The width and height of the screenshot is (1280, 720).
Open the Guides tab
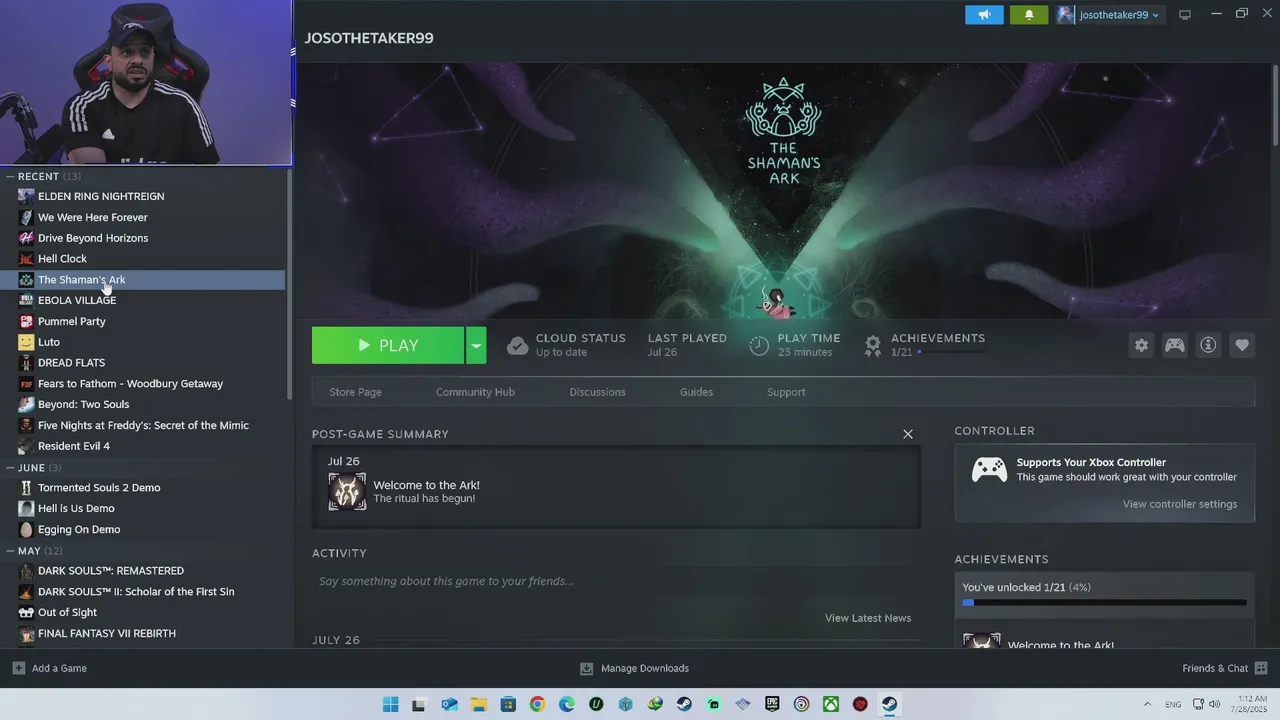coord(696,392)
